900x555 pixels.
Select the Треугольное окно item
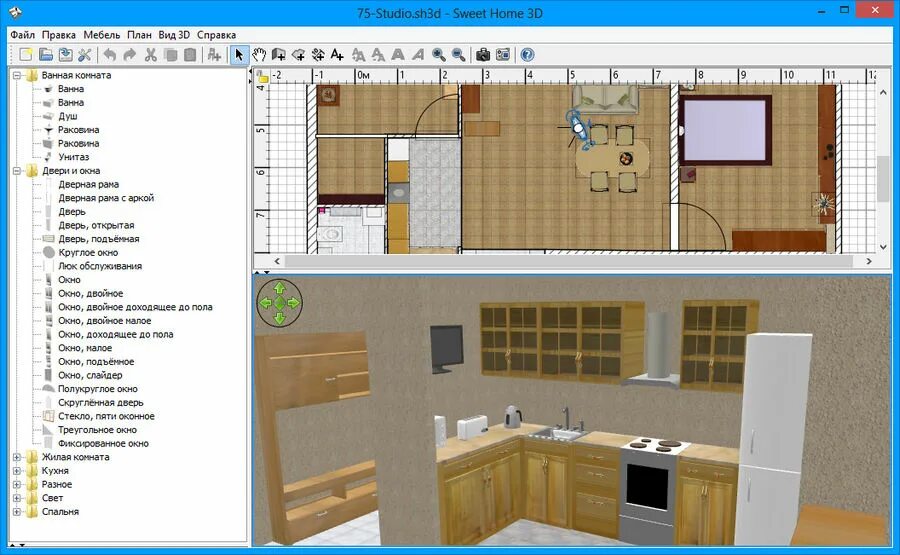click(97, 430)
